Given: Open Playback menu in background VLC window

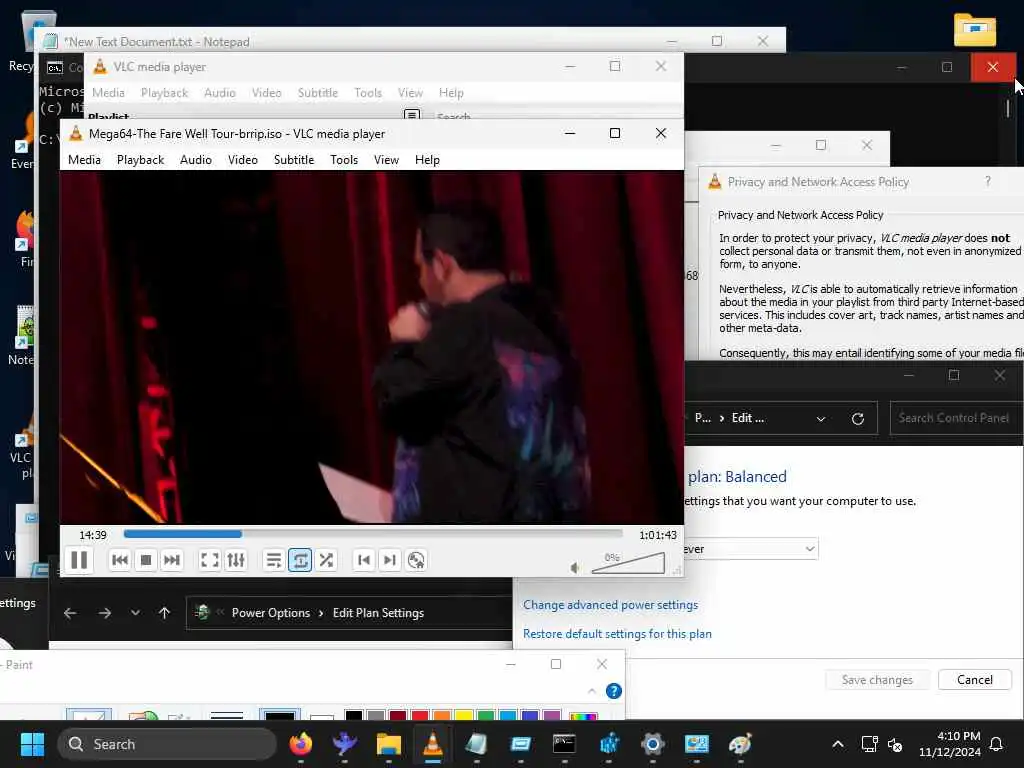Looking at the screenshot, I should click(165, 93).
